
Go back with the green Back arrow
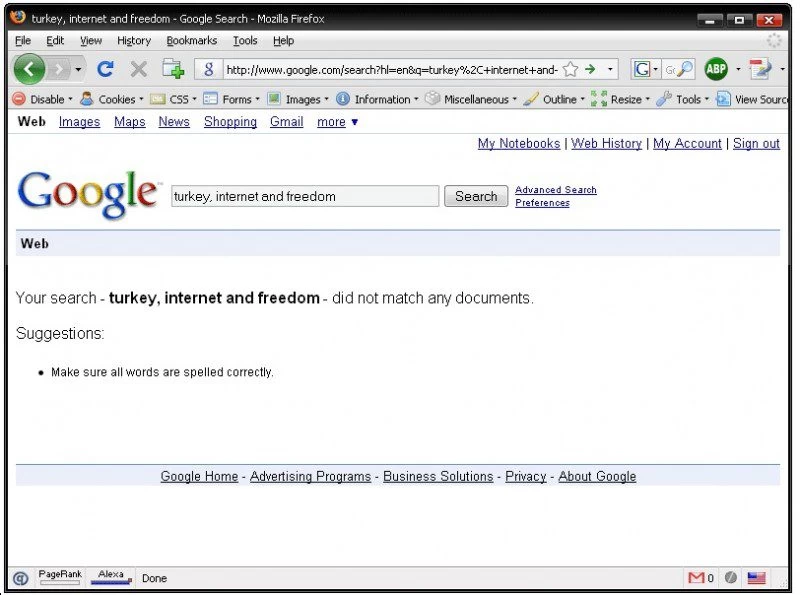click(x=29, y=69)
